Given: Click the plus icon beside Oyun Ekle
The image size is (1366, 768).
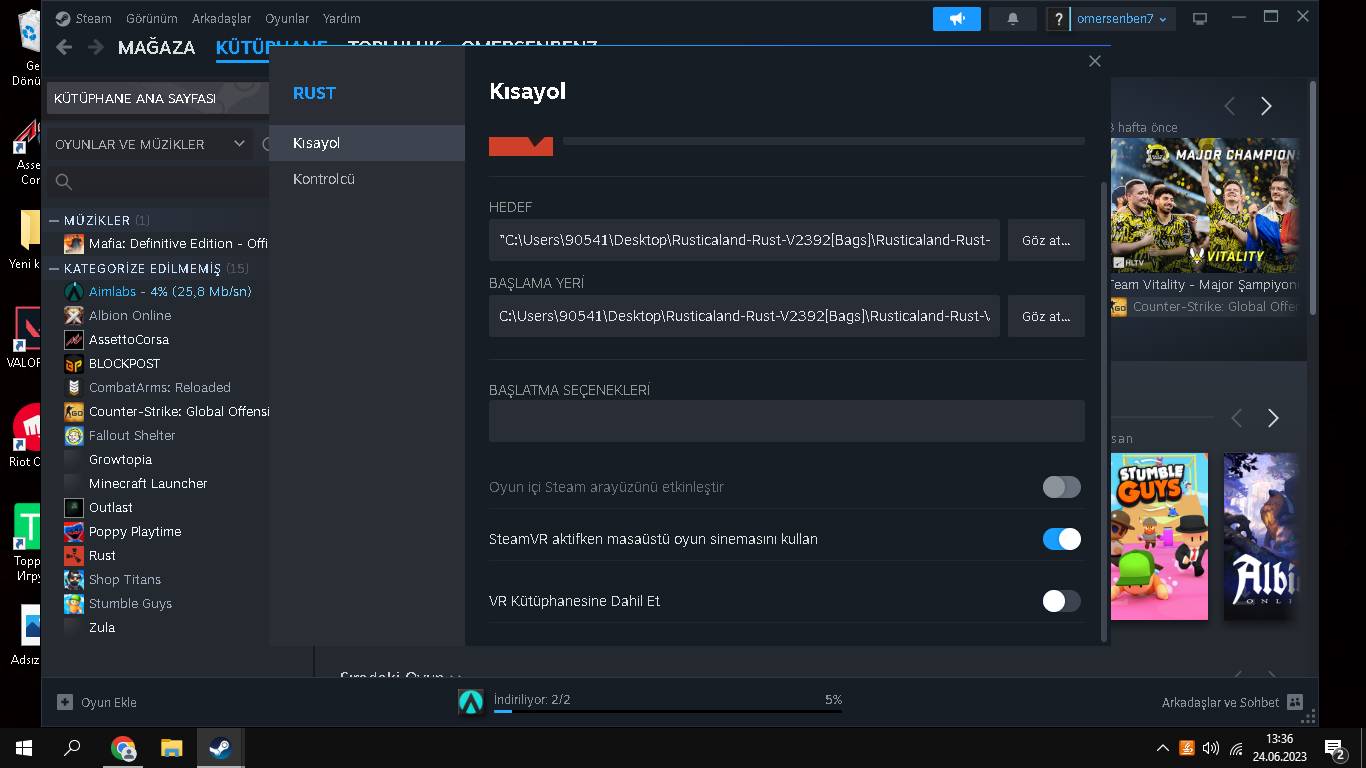Looking at the screenshot, I should 65,702.
